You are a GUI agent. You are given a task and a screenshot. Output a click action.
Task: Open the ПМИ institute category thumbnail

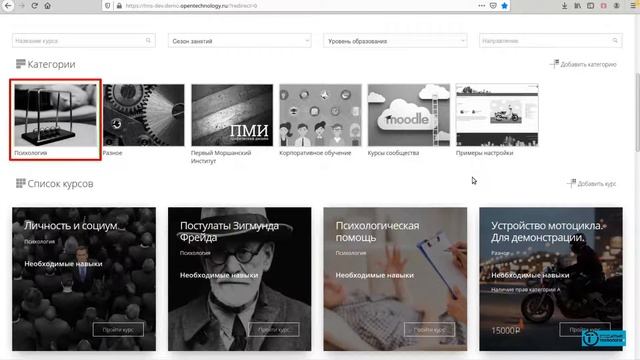(x=232, y=115)
